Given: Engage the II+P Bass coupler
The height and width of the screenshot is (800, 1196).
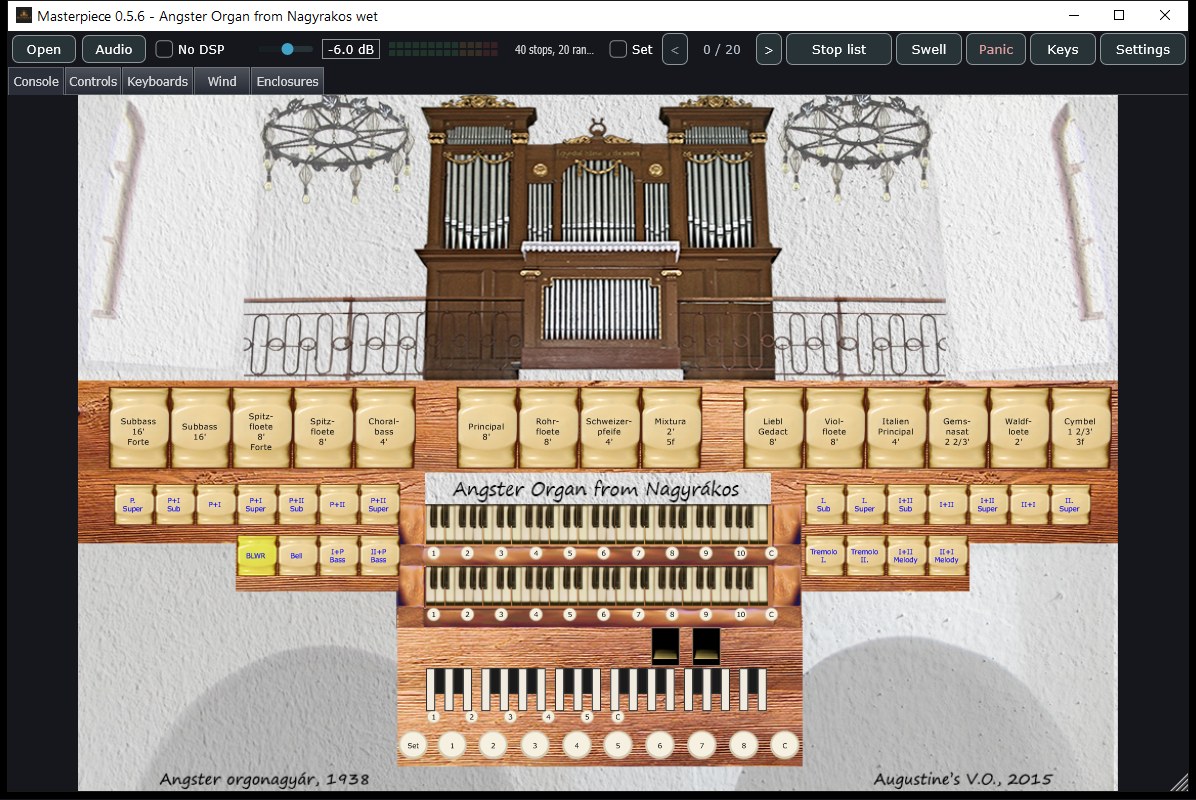Looking at the screenshot, I should pos(378,556).
